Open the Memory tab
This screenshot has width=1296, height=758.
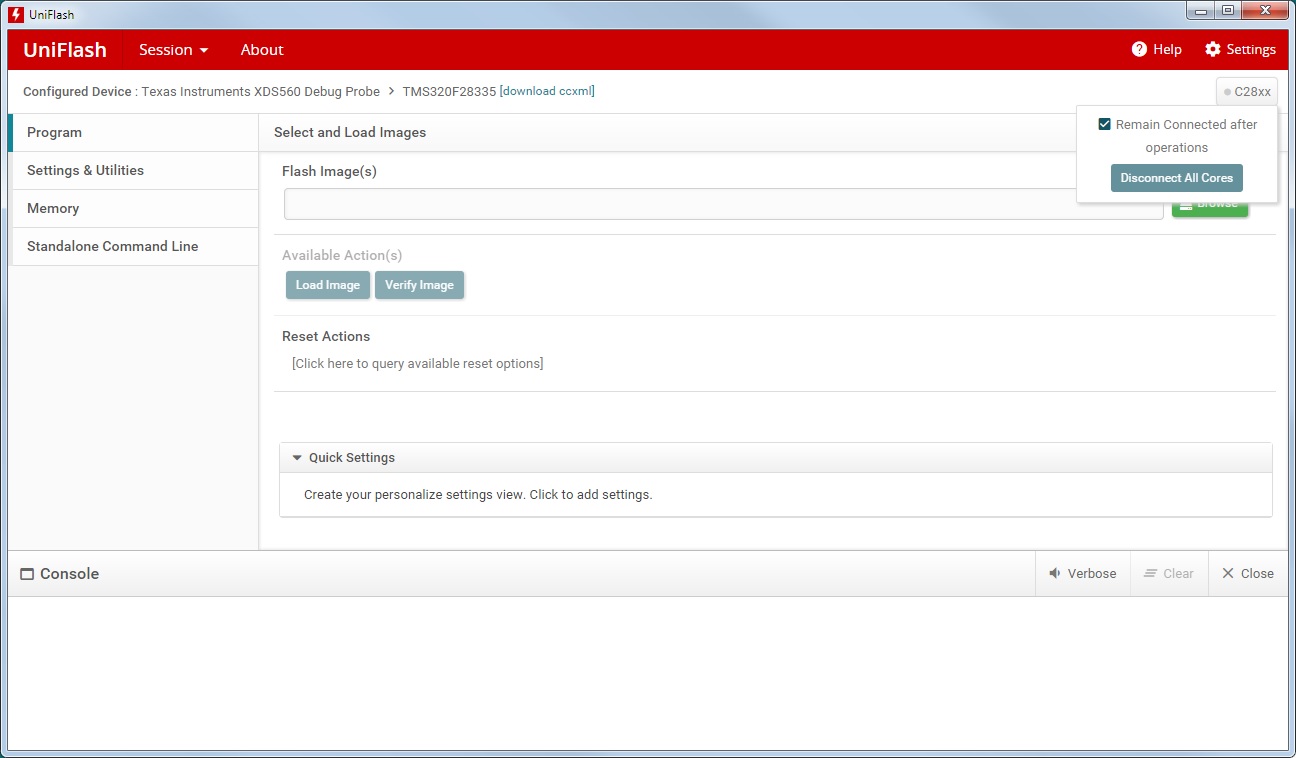pyautogui.click(x=133, y=209)
